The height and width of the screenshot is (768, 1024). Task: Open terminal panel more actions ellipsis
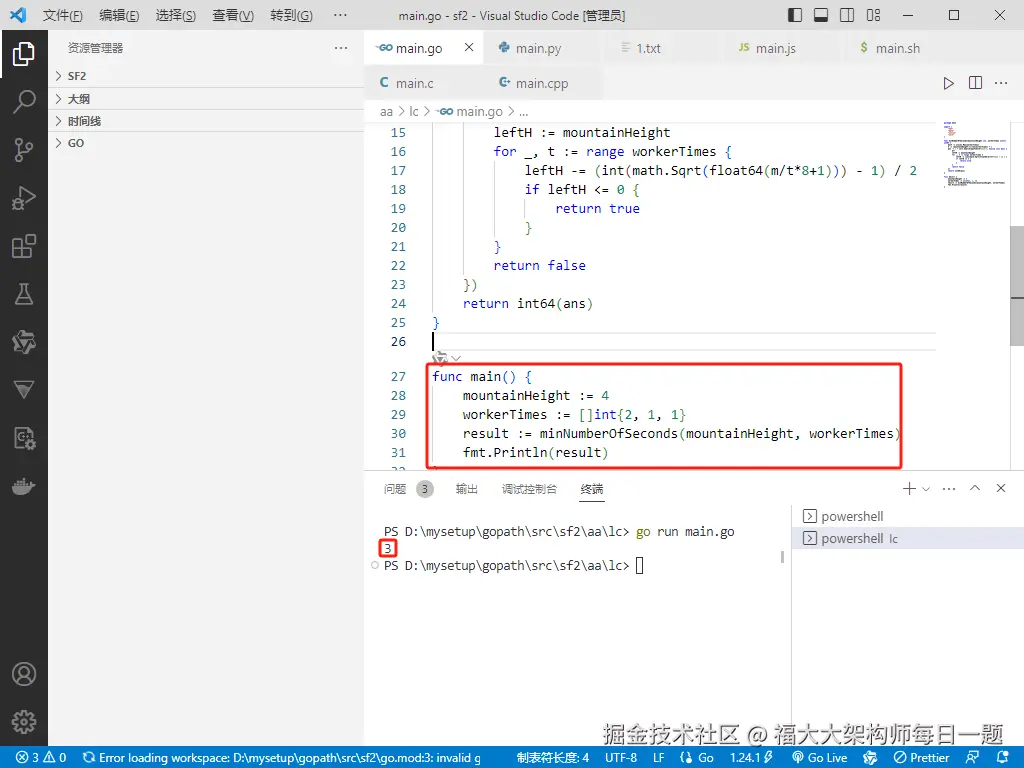click(x=949, y=488)
